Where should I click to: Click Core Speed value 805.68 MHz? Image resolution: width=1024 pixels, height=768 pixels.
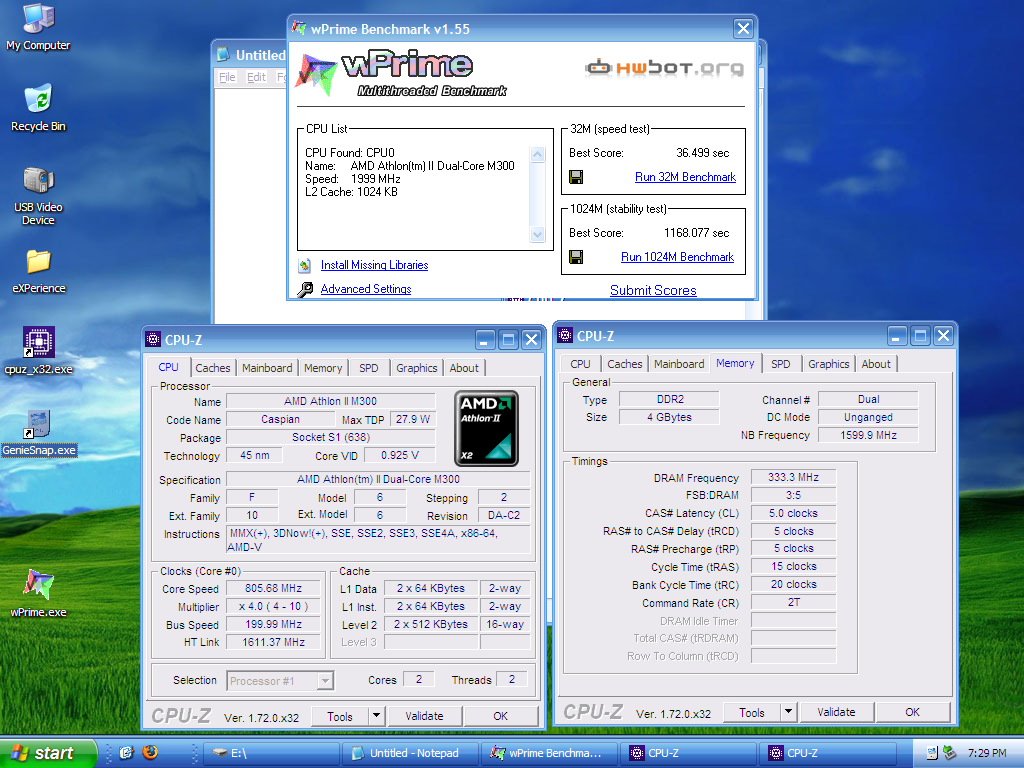274,588
